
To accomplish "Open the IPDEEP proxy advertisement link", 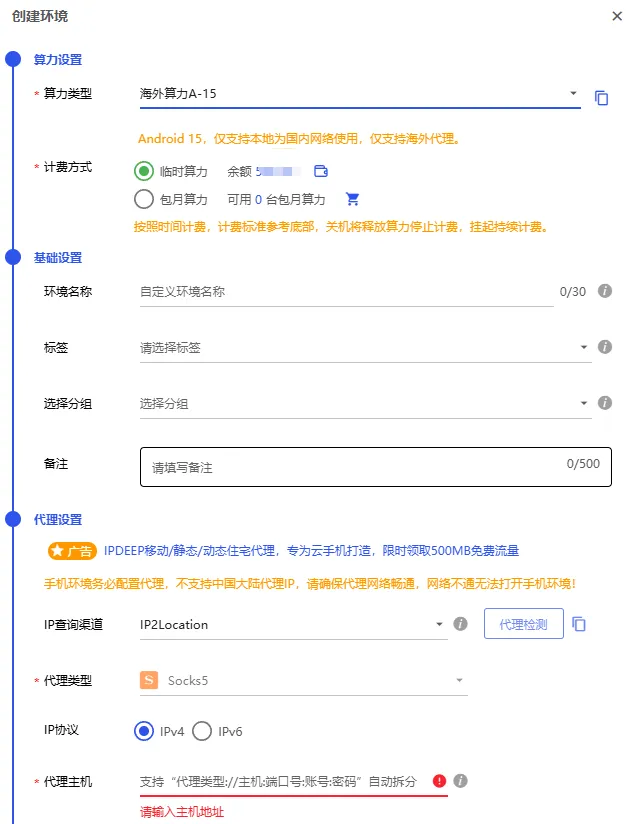I will (x=311, y=551).
